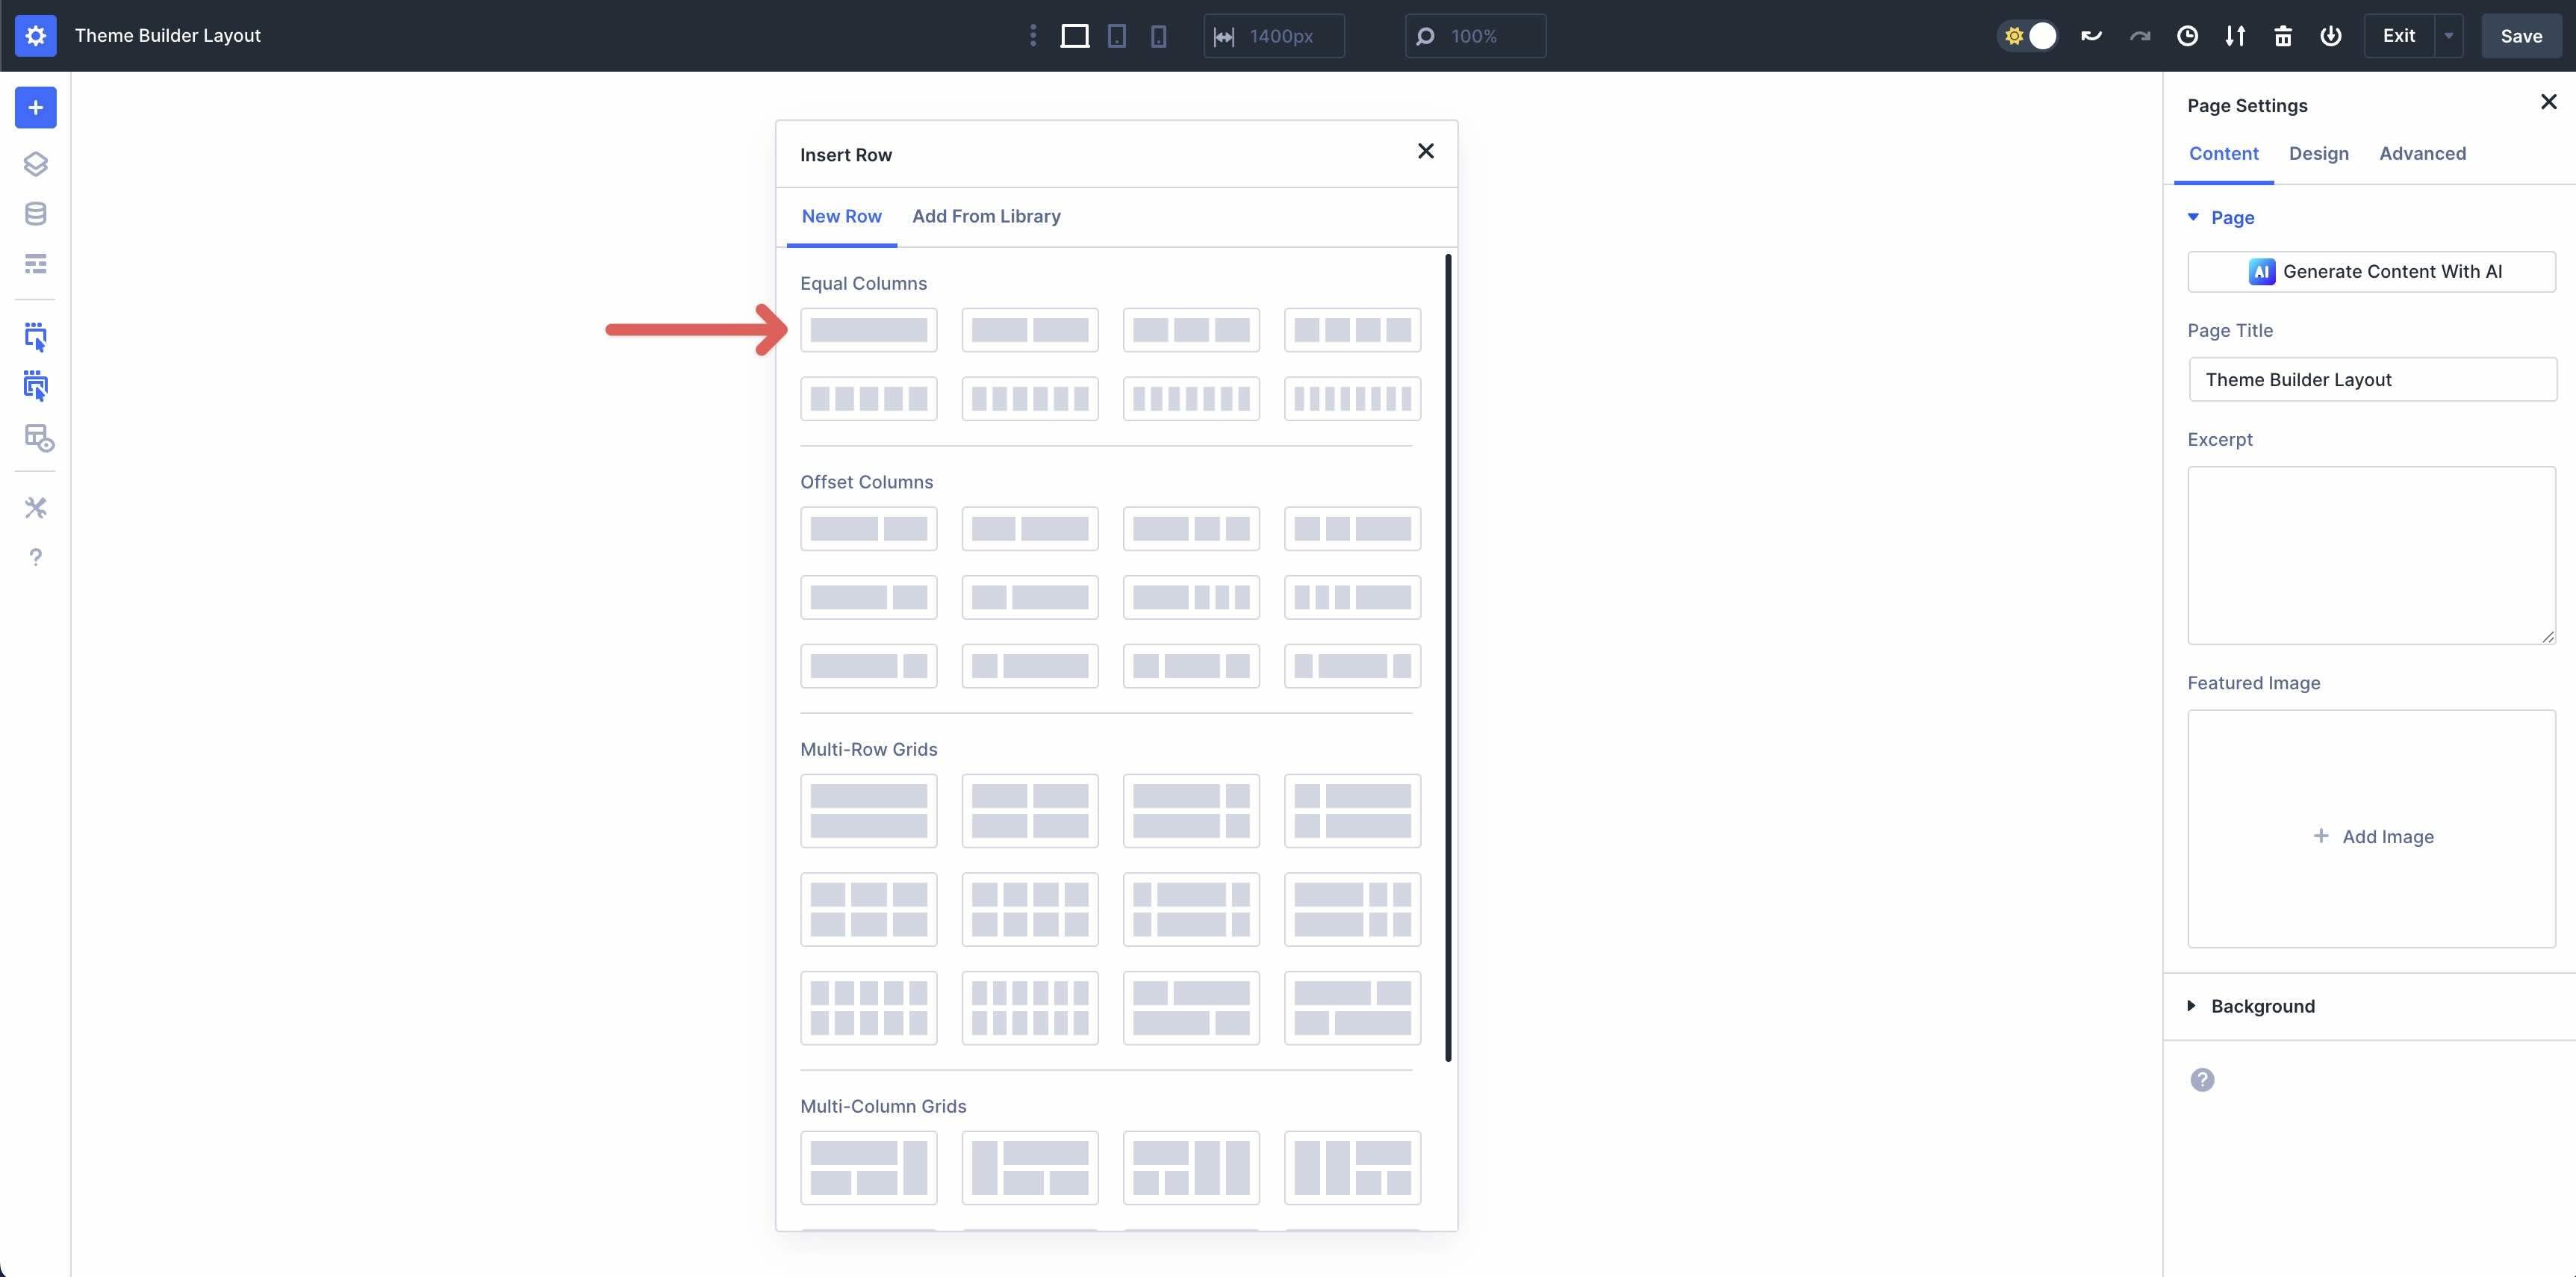The image size is (2576, 1277).
Task: Click inside the Page Title field
Action: [2372, 379]
